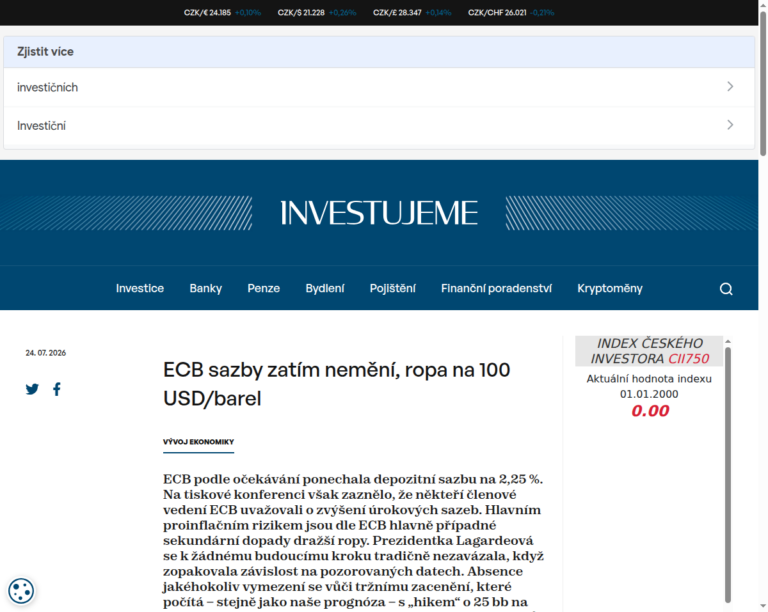The width and height of the screenshot is (768, 612).
Task: Click the index widget scroll-up arrow
Action: point(728,341)
